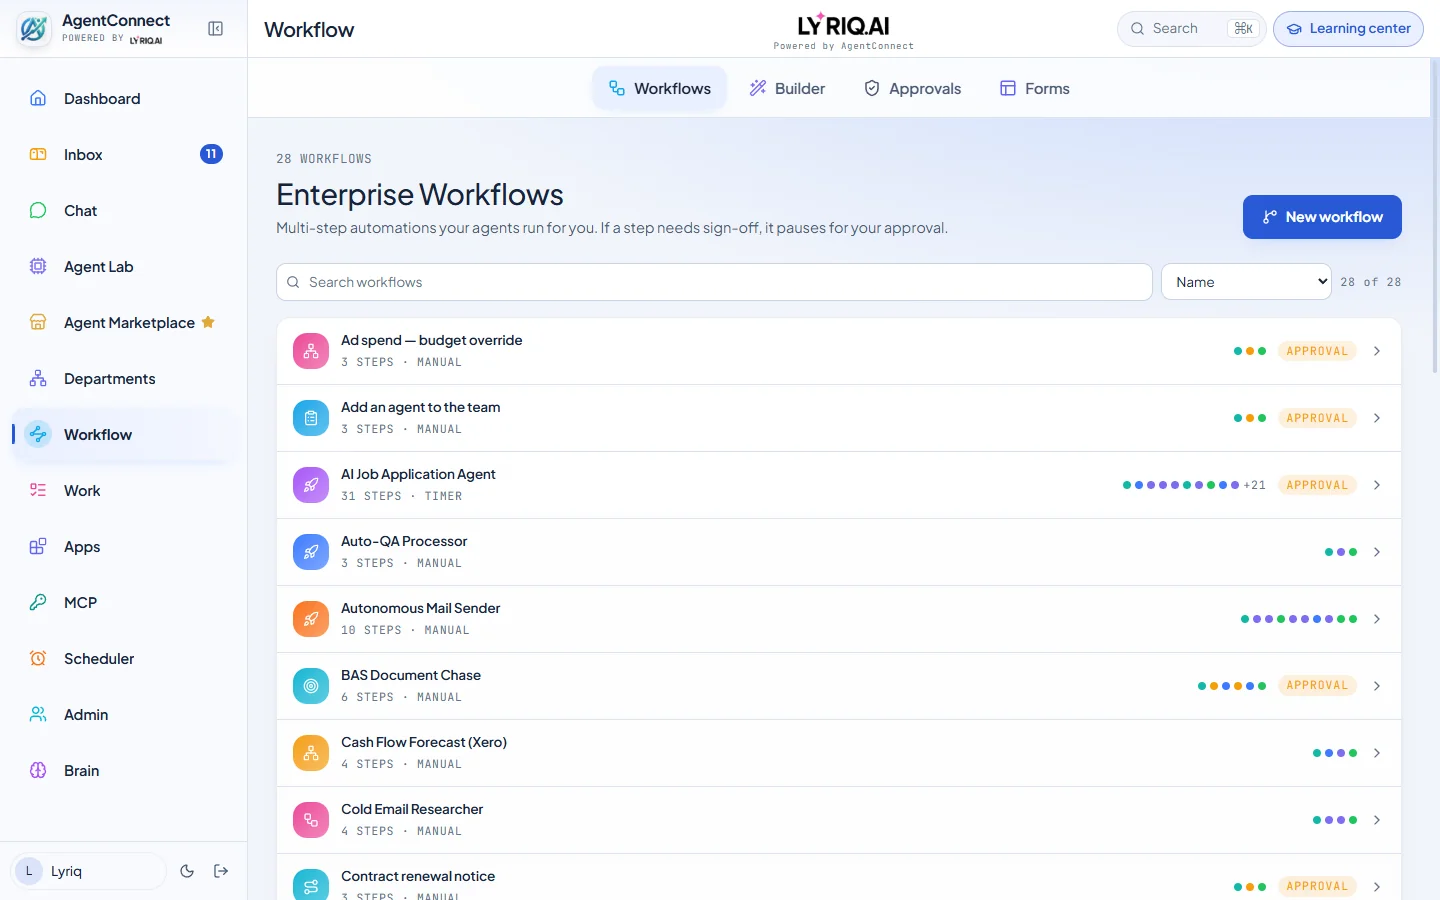Expand Add an agent to the team chevron

1377,418
